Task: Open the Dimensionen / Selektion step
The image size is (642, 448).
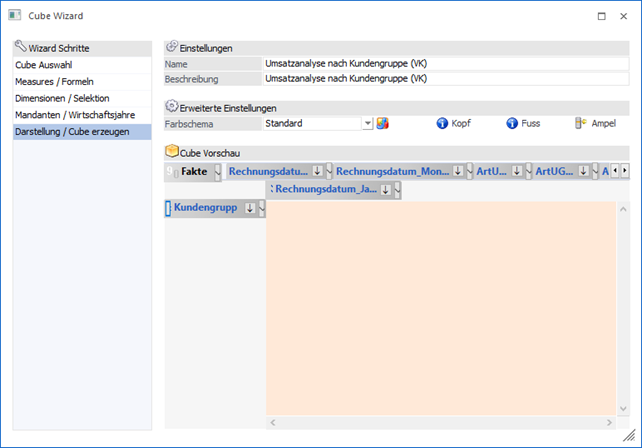Action: coord(62,98)
